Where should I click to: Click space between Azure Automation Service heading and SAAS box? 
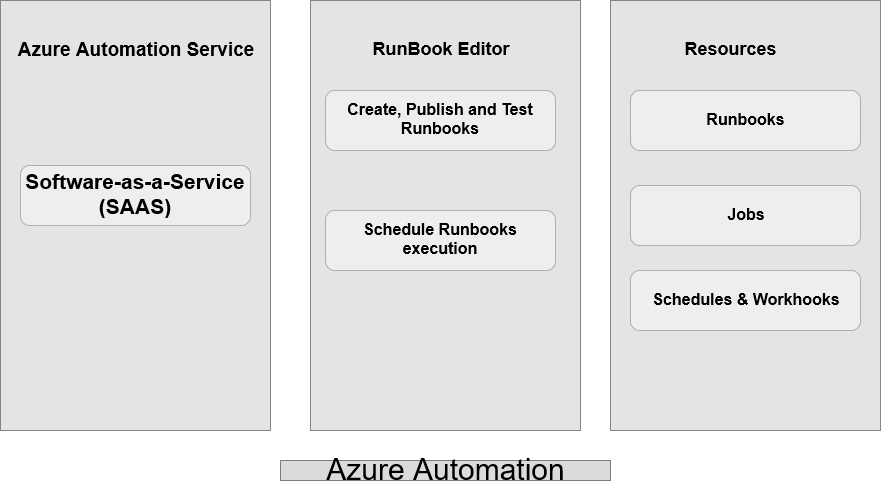tap(135, 110)
